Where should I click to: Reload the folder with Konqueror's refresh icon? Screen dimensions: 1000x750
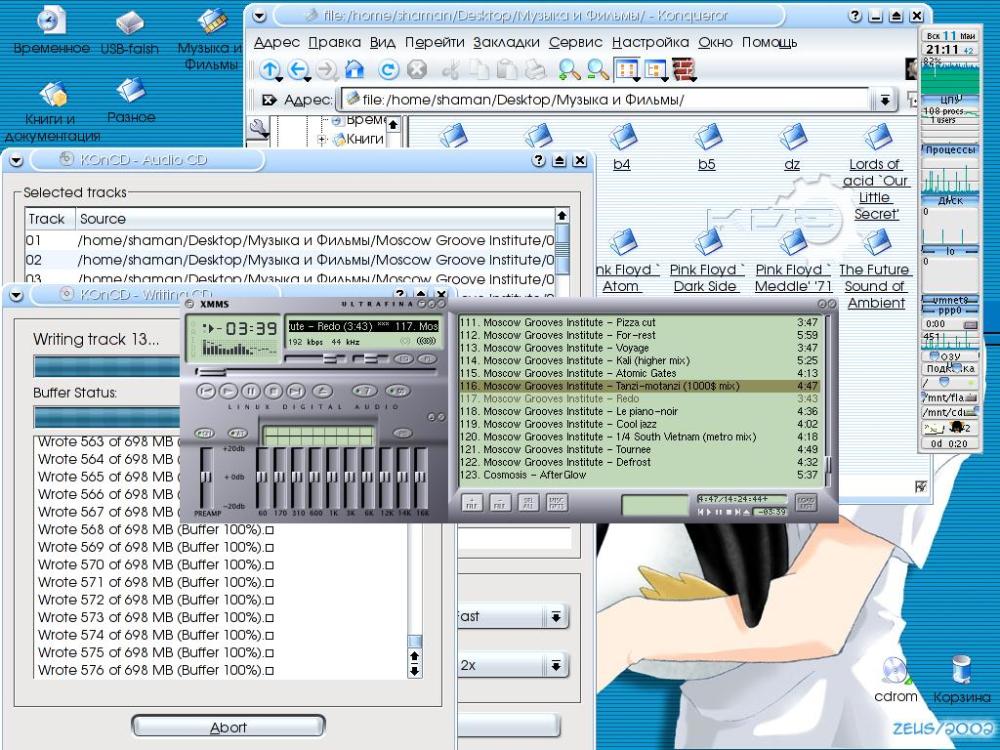(388, 69)
